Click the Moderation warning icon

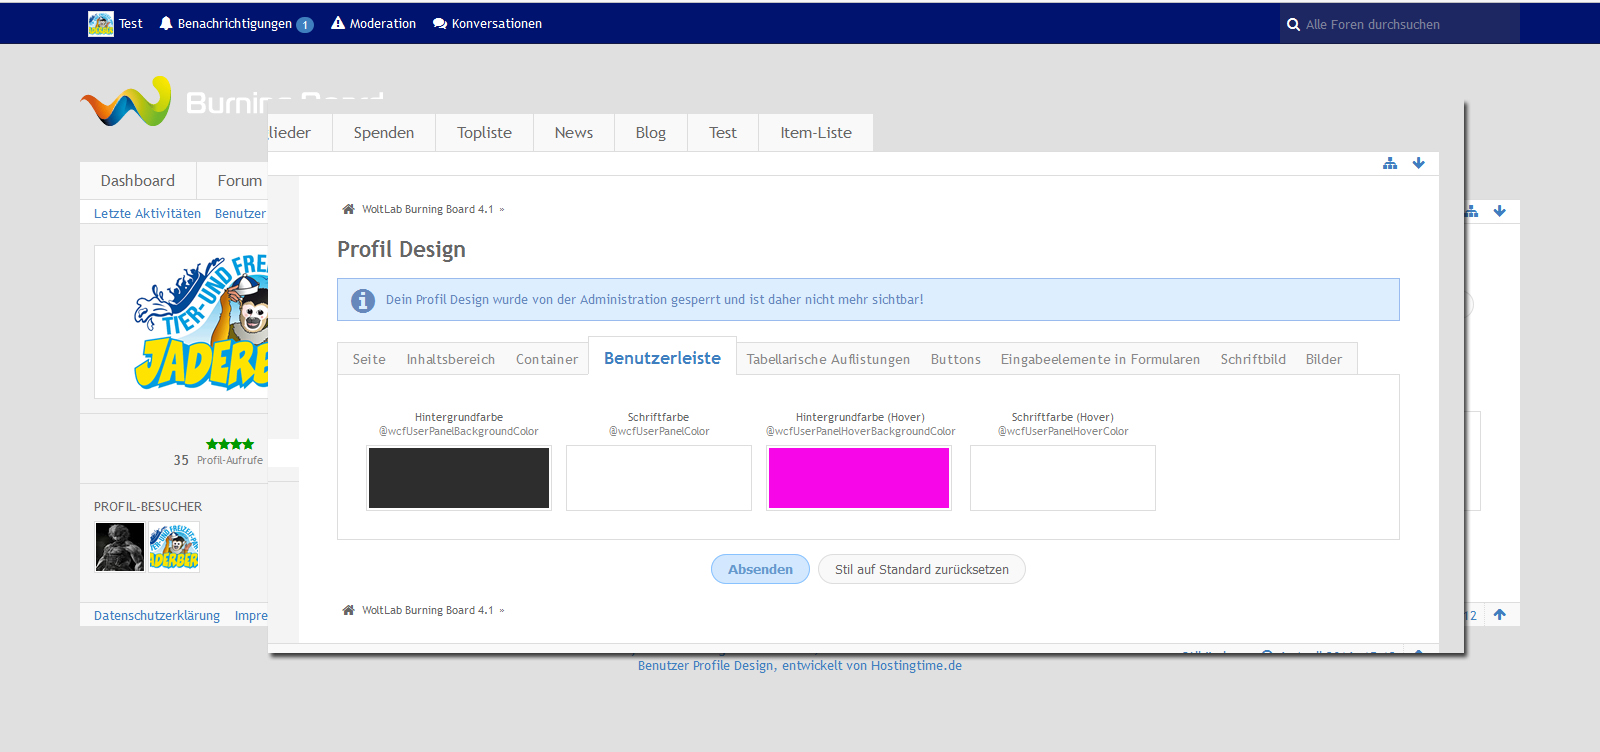pos(338,23)
